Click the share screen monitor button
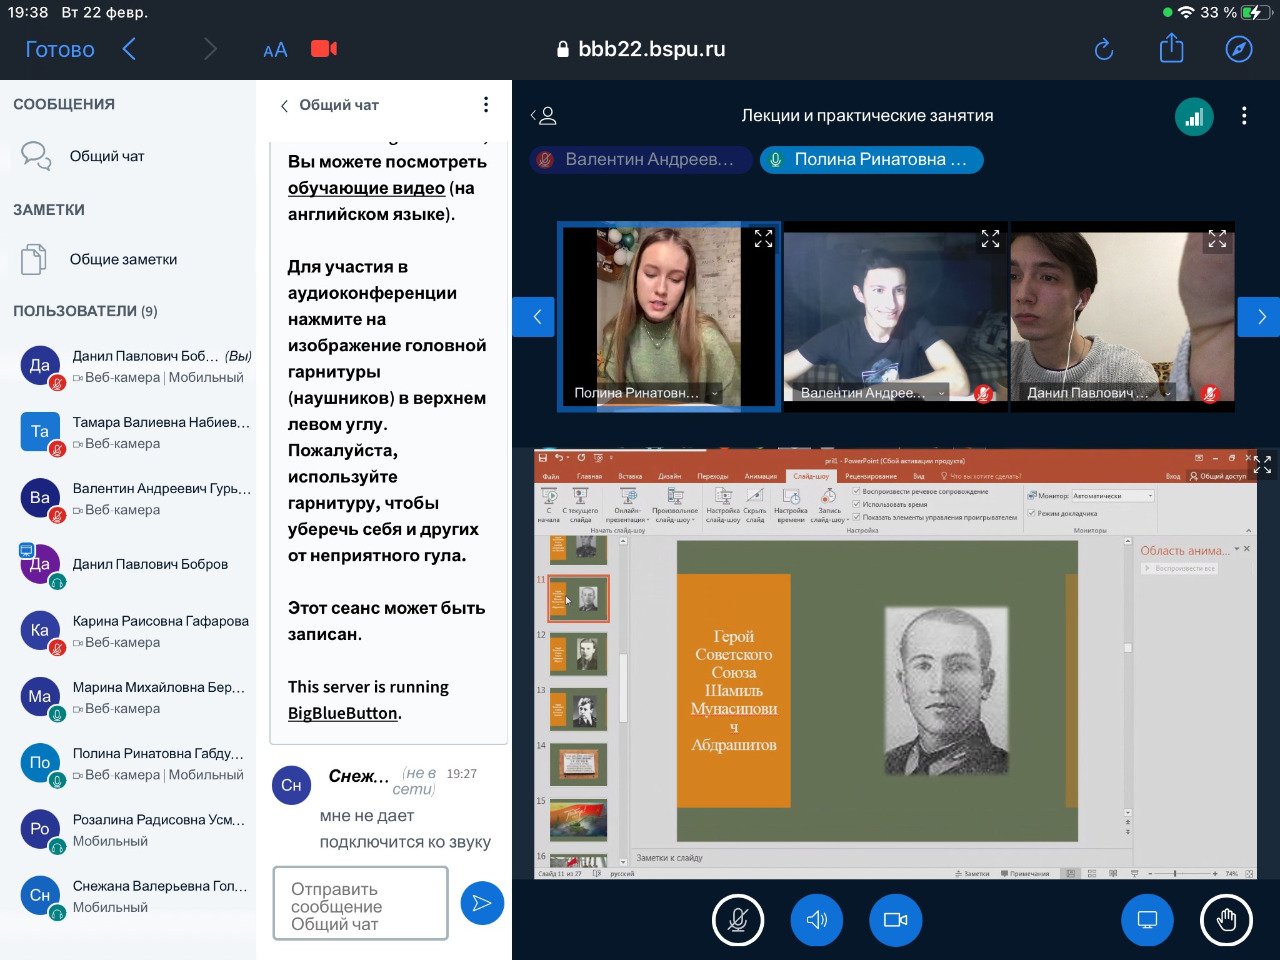This screenshot has height=960, width=1280. [x=1147, y=920]
